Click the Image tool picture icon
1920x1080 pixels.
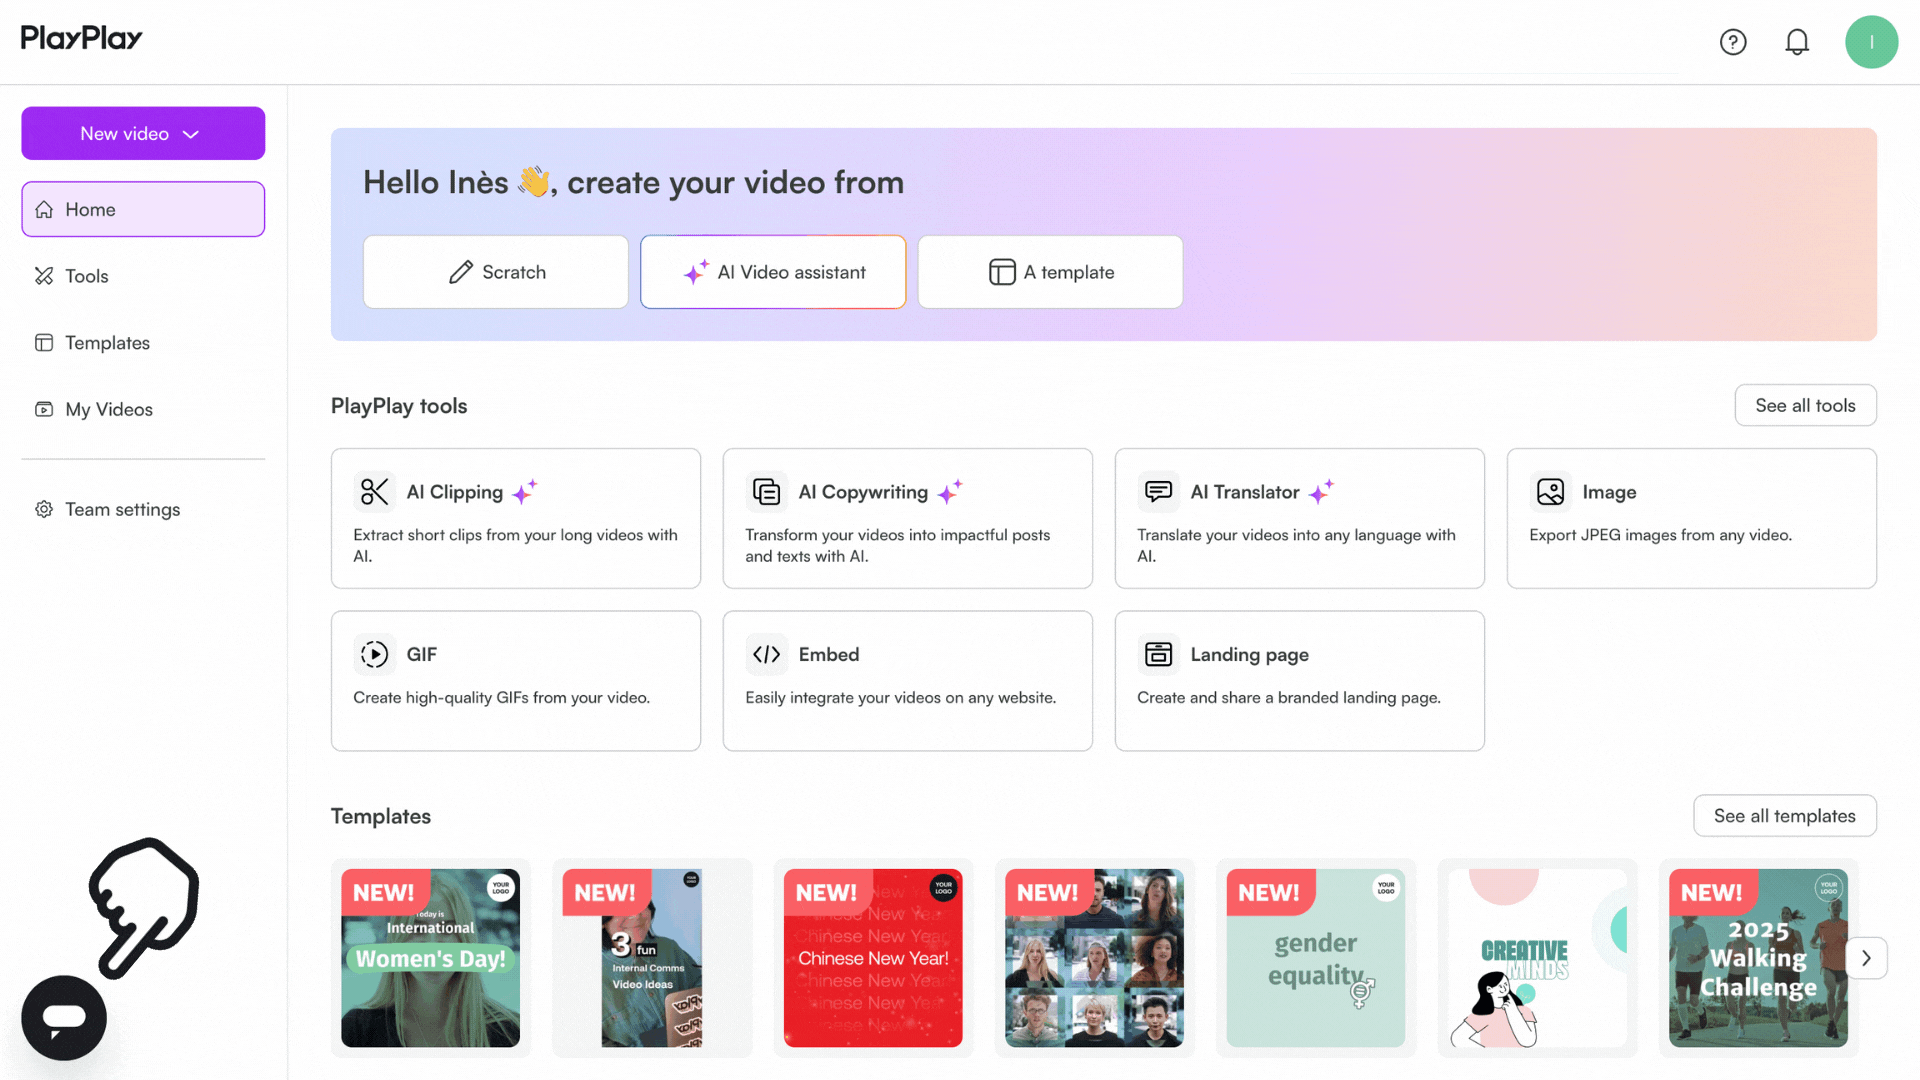[1550, 492]
